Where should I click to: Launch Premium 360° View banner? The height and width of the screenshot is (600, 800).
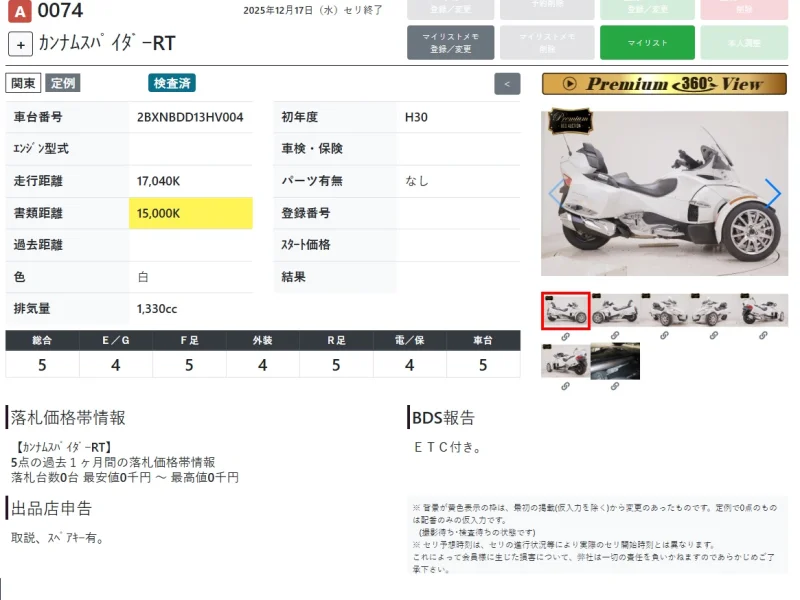point(664,84)
